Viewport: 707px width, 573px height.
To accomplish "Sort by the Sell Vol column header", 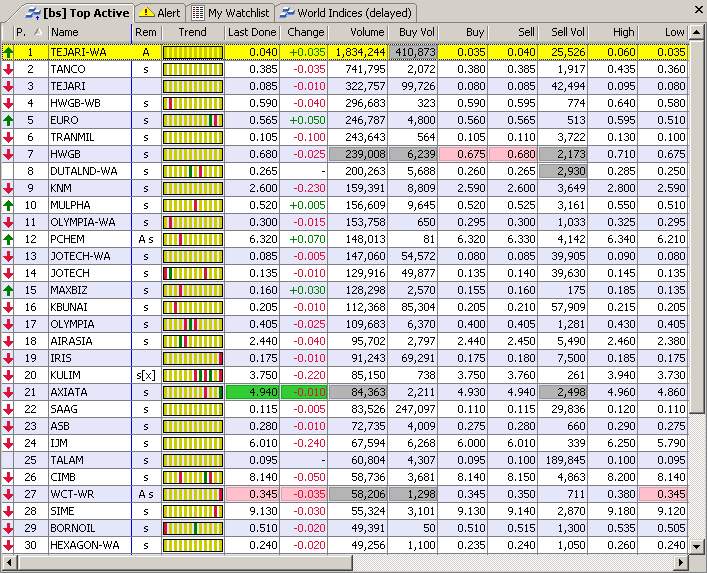I will [x=563, y=32].
